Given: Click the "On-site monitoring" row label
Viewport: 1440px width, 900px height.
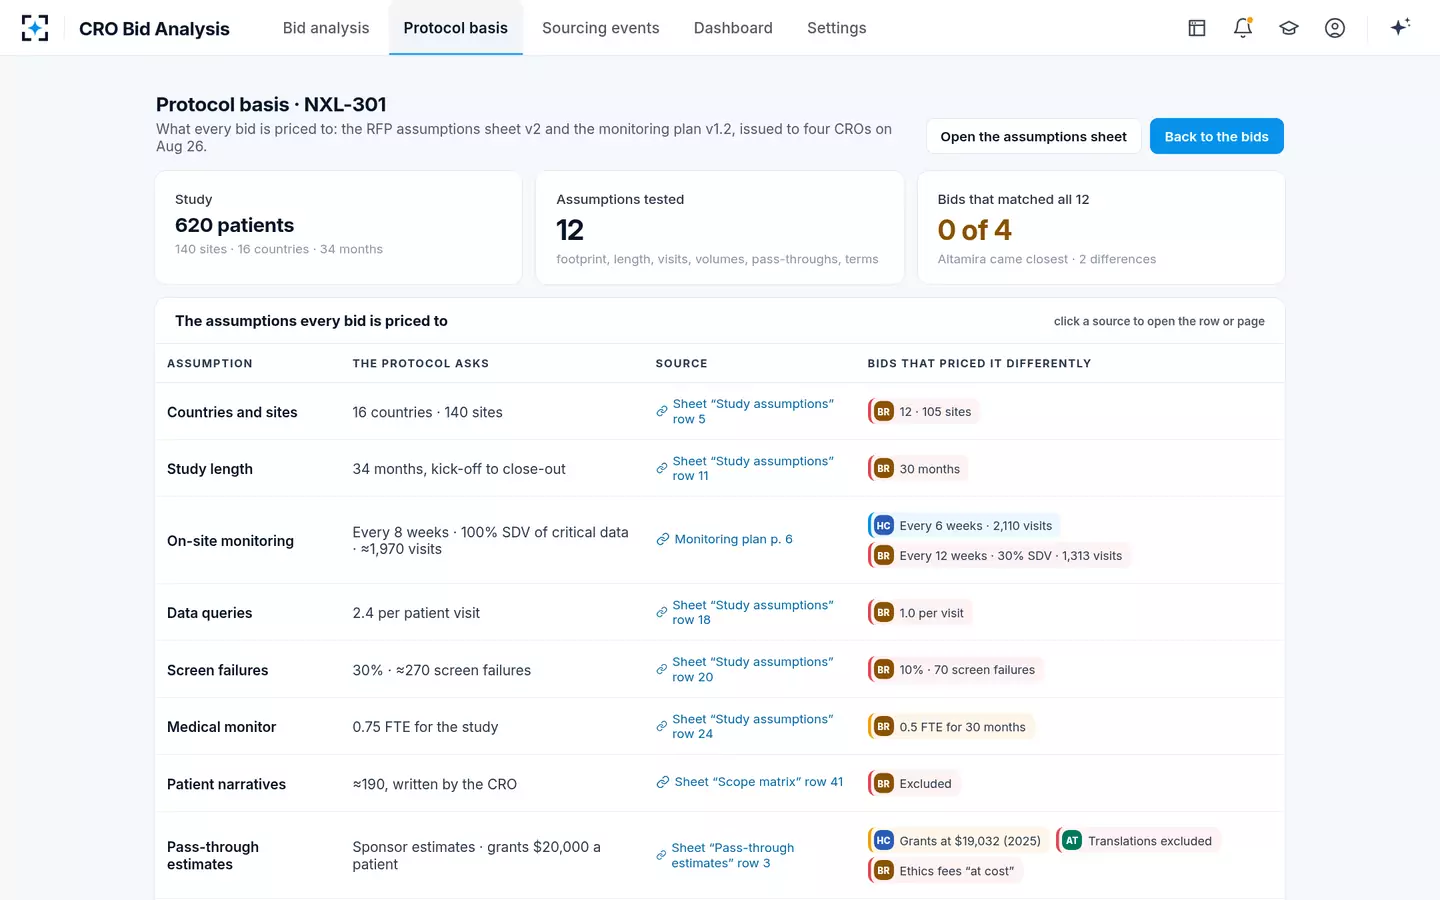Looking at the screenshot, I should click(230, 541).
